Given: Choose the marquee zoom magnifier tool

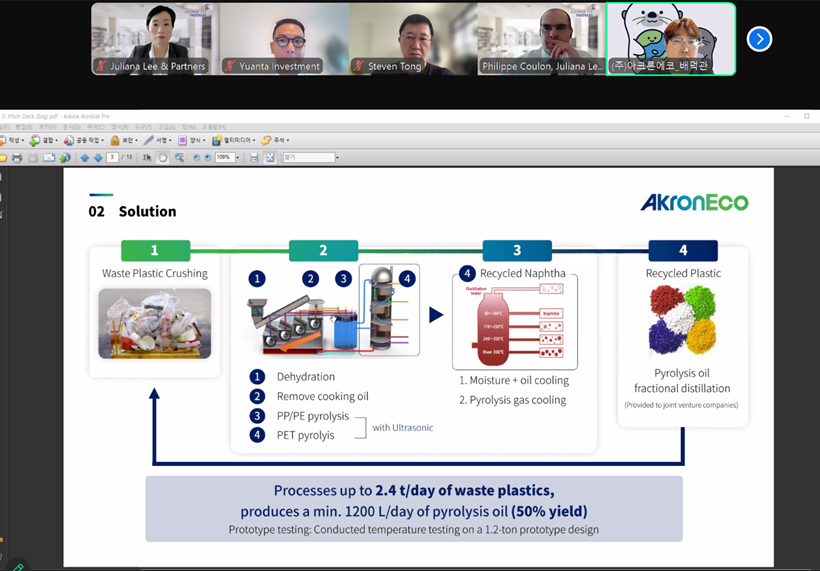Looking at the screenshot, I should click(x=179, y=157).
